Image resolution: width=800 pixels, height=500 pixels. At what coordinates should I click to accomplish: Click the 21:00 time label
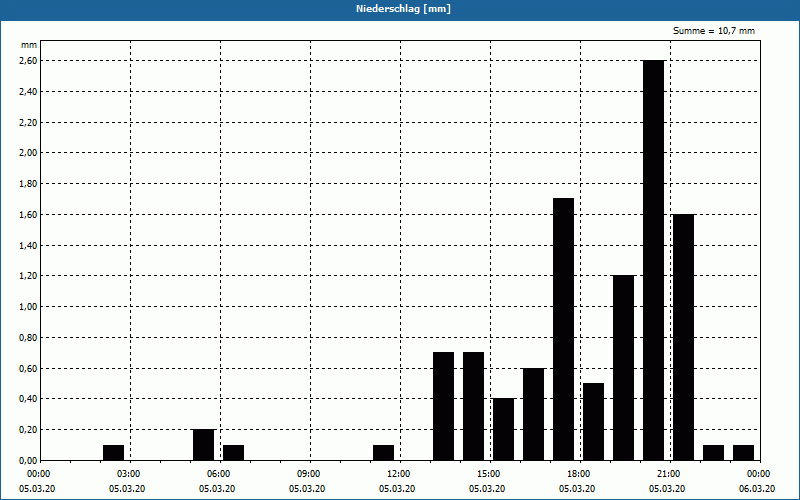click(670, 474)
